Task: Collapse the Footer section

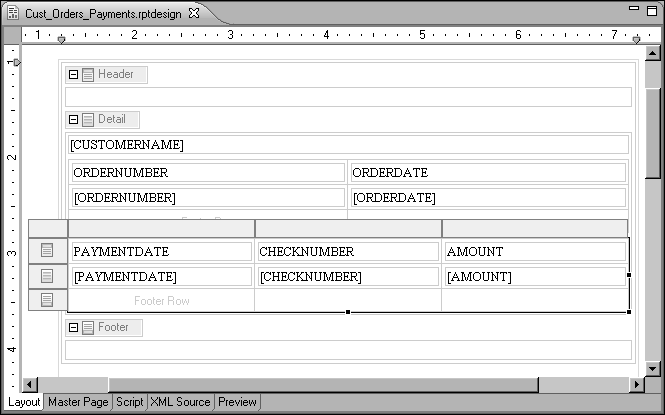Action: click(73, 328)
